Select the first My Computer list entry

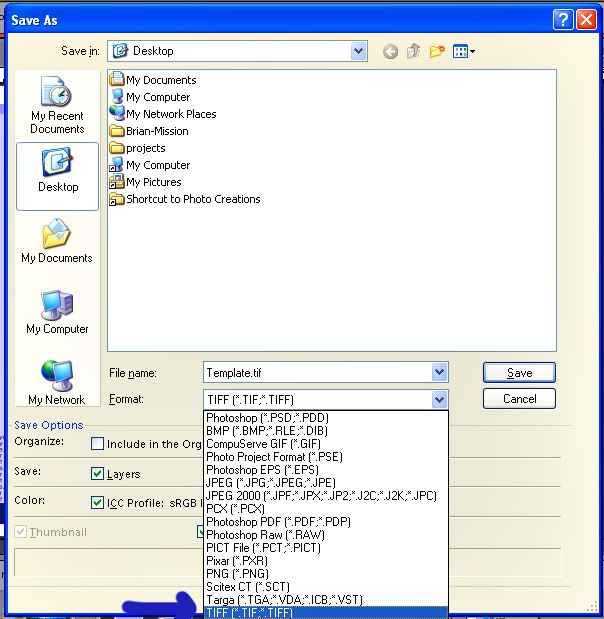click(x=150, y=97)
